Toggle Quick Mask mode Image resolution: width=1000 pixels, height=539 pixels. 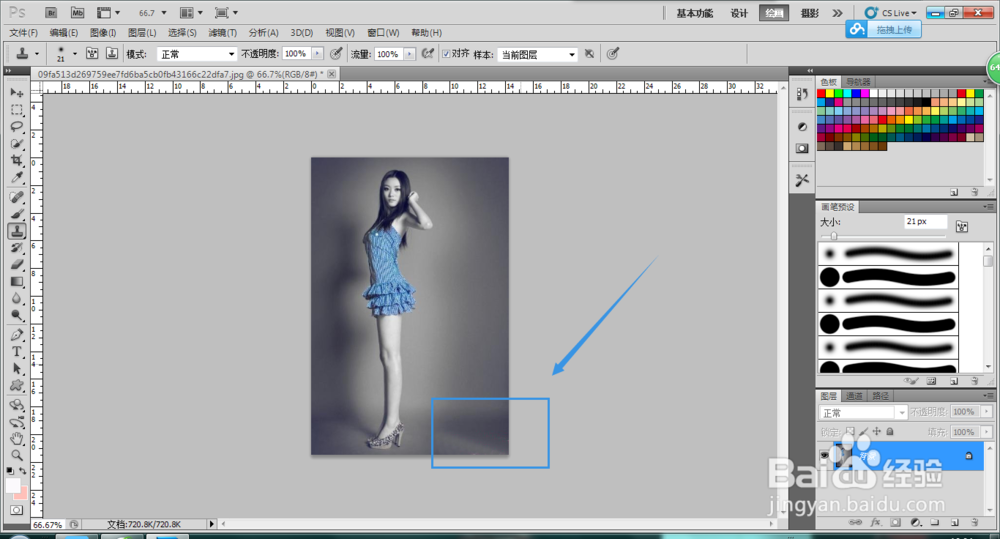coord(16,510)
